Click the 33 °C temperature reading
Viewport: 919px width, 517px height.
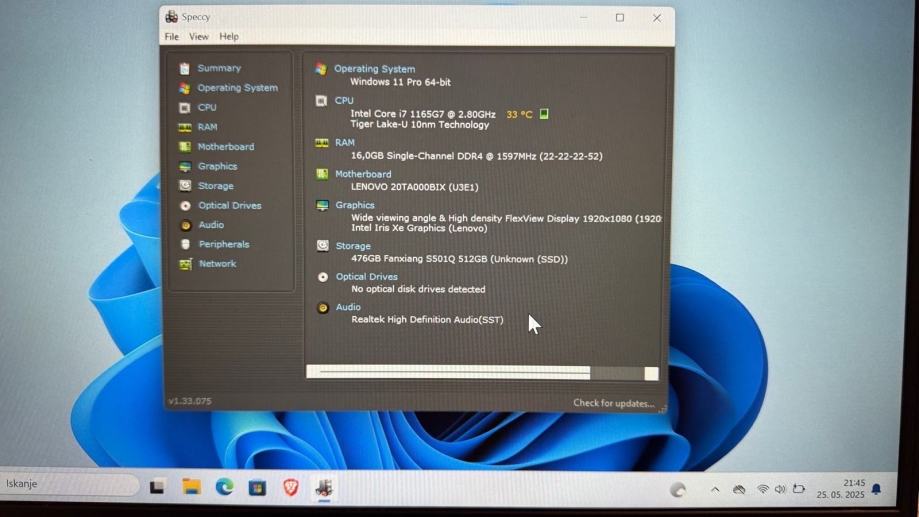pyautogui.click(x=519, y=115)
